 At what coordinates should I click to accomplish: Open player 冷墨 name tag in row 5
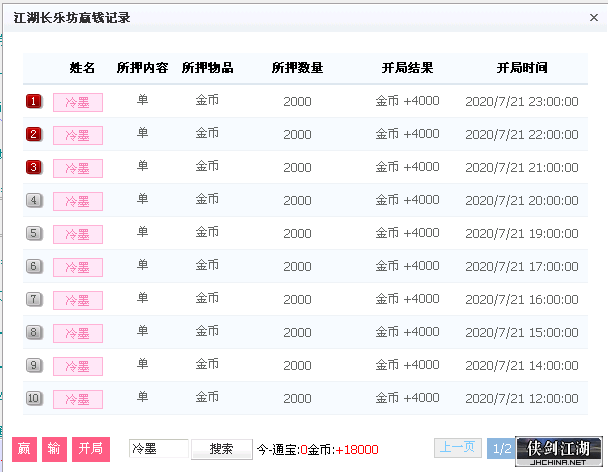78,234
